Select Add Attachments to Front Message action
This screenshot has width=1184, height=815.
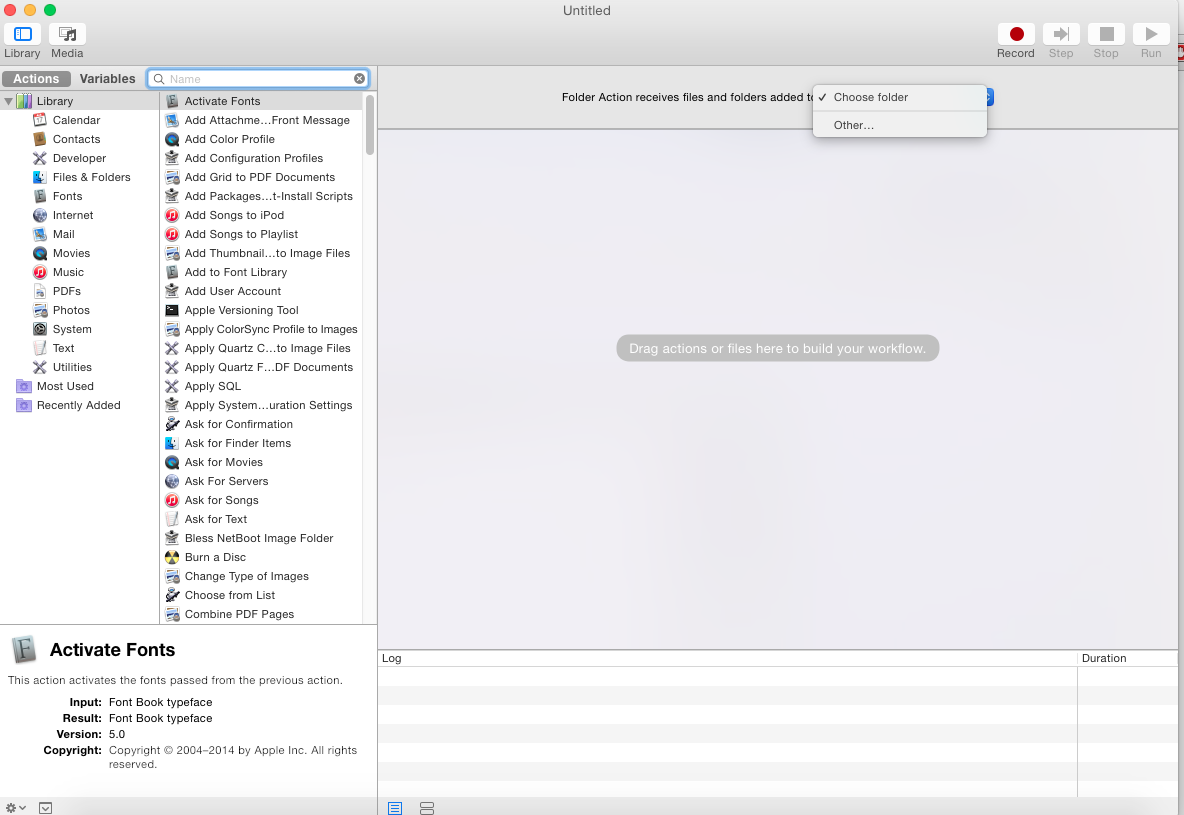coord(261,120)
